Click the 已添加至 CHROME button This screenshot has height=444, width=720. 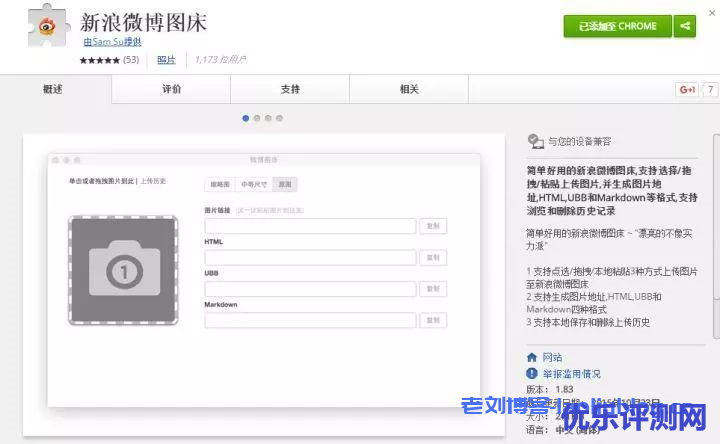[x=617, y=27]
